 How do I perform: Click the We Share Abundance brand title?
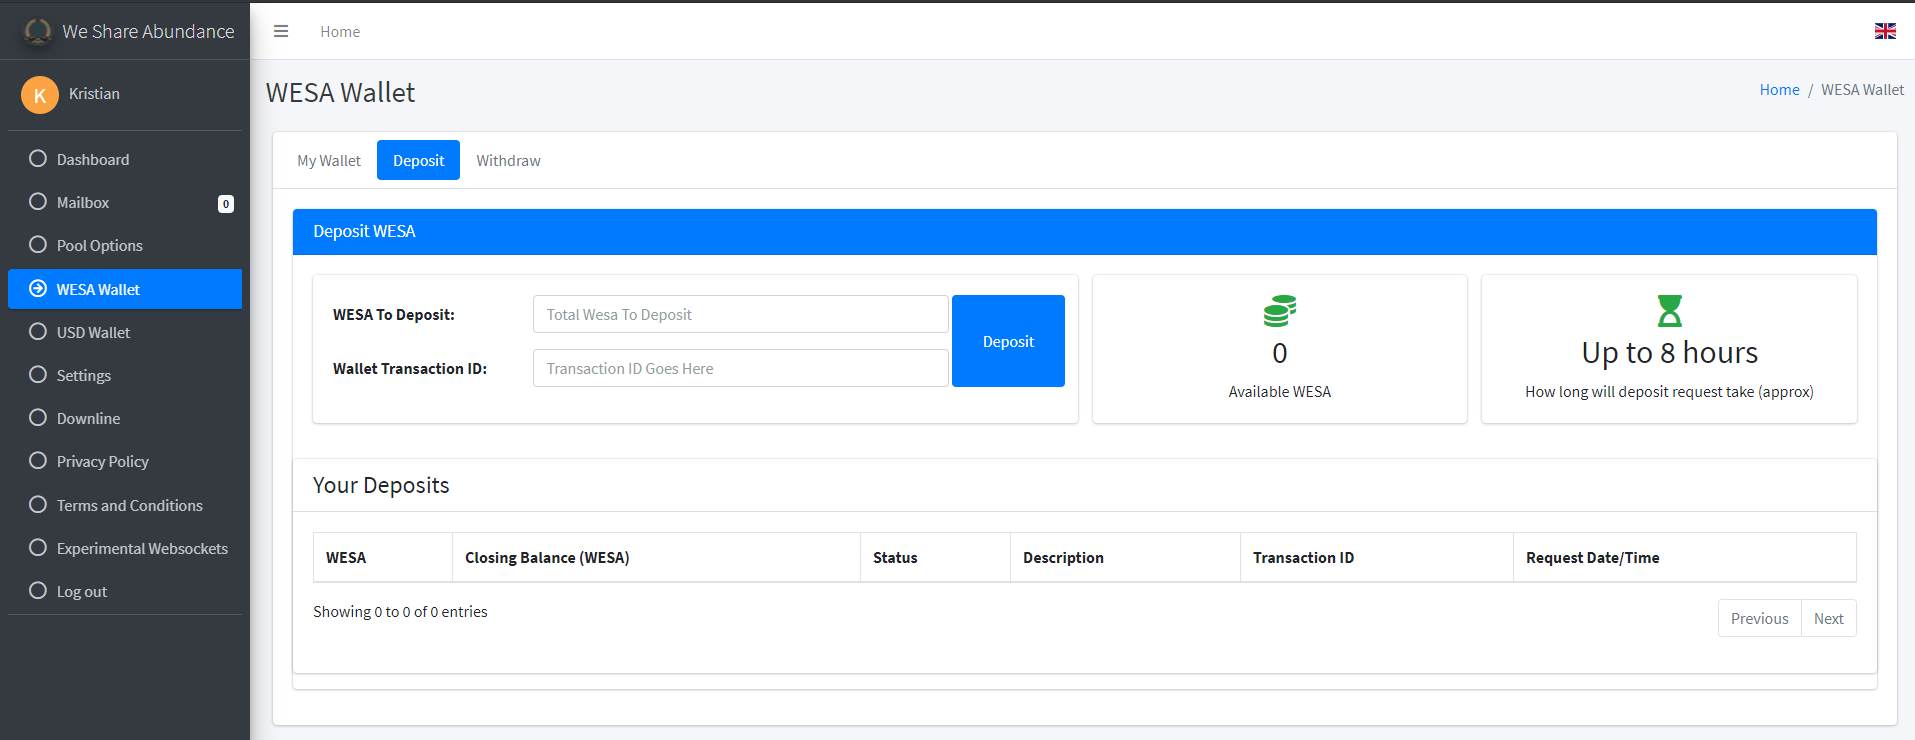tap(148, 31)
